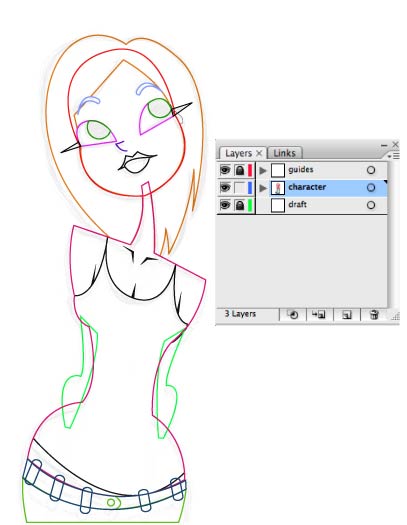The image size is (407, 525).
Task: Click the character layer target circle
Action: tap(371, 188)
